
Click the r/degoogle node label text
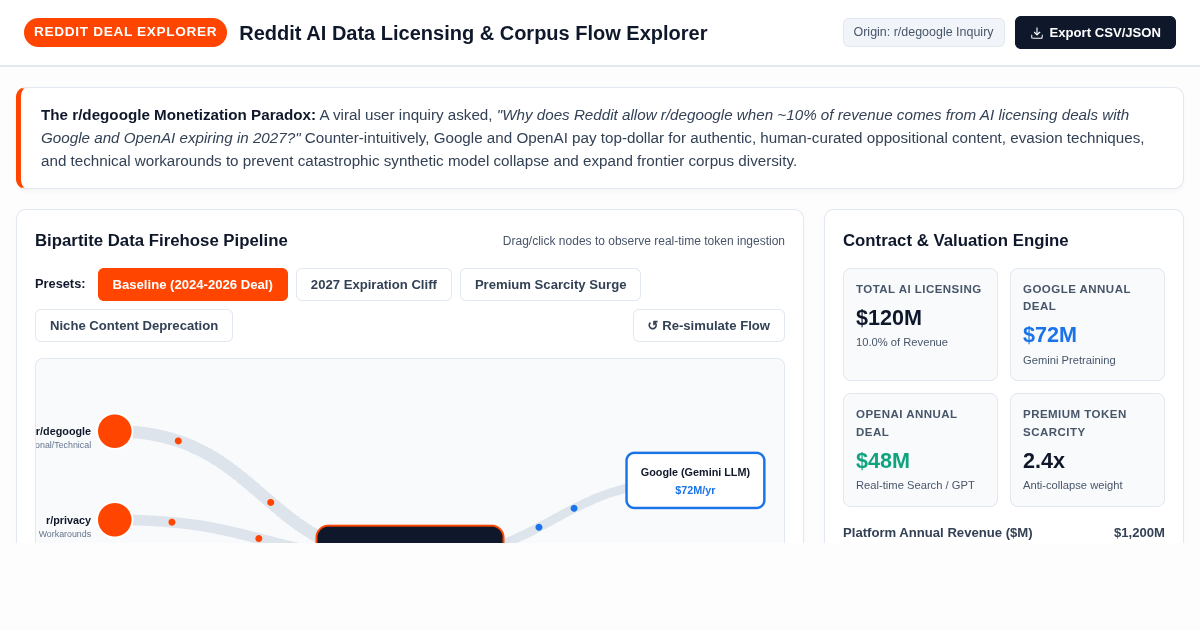pos(63,431)
